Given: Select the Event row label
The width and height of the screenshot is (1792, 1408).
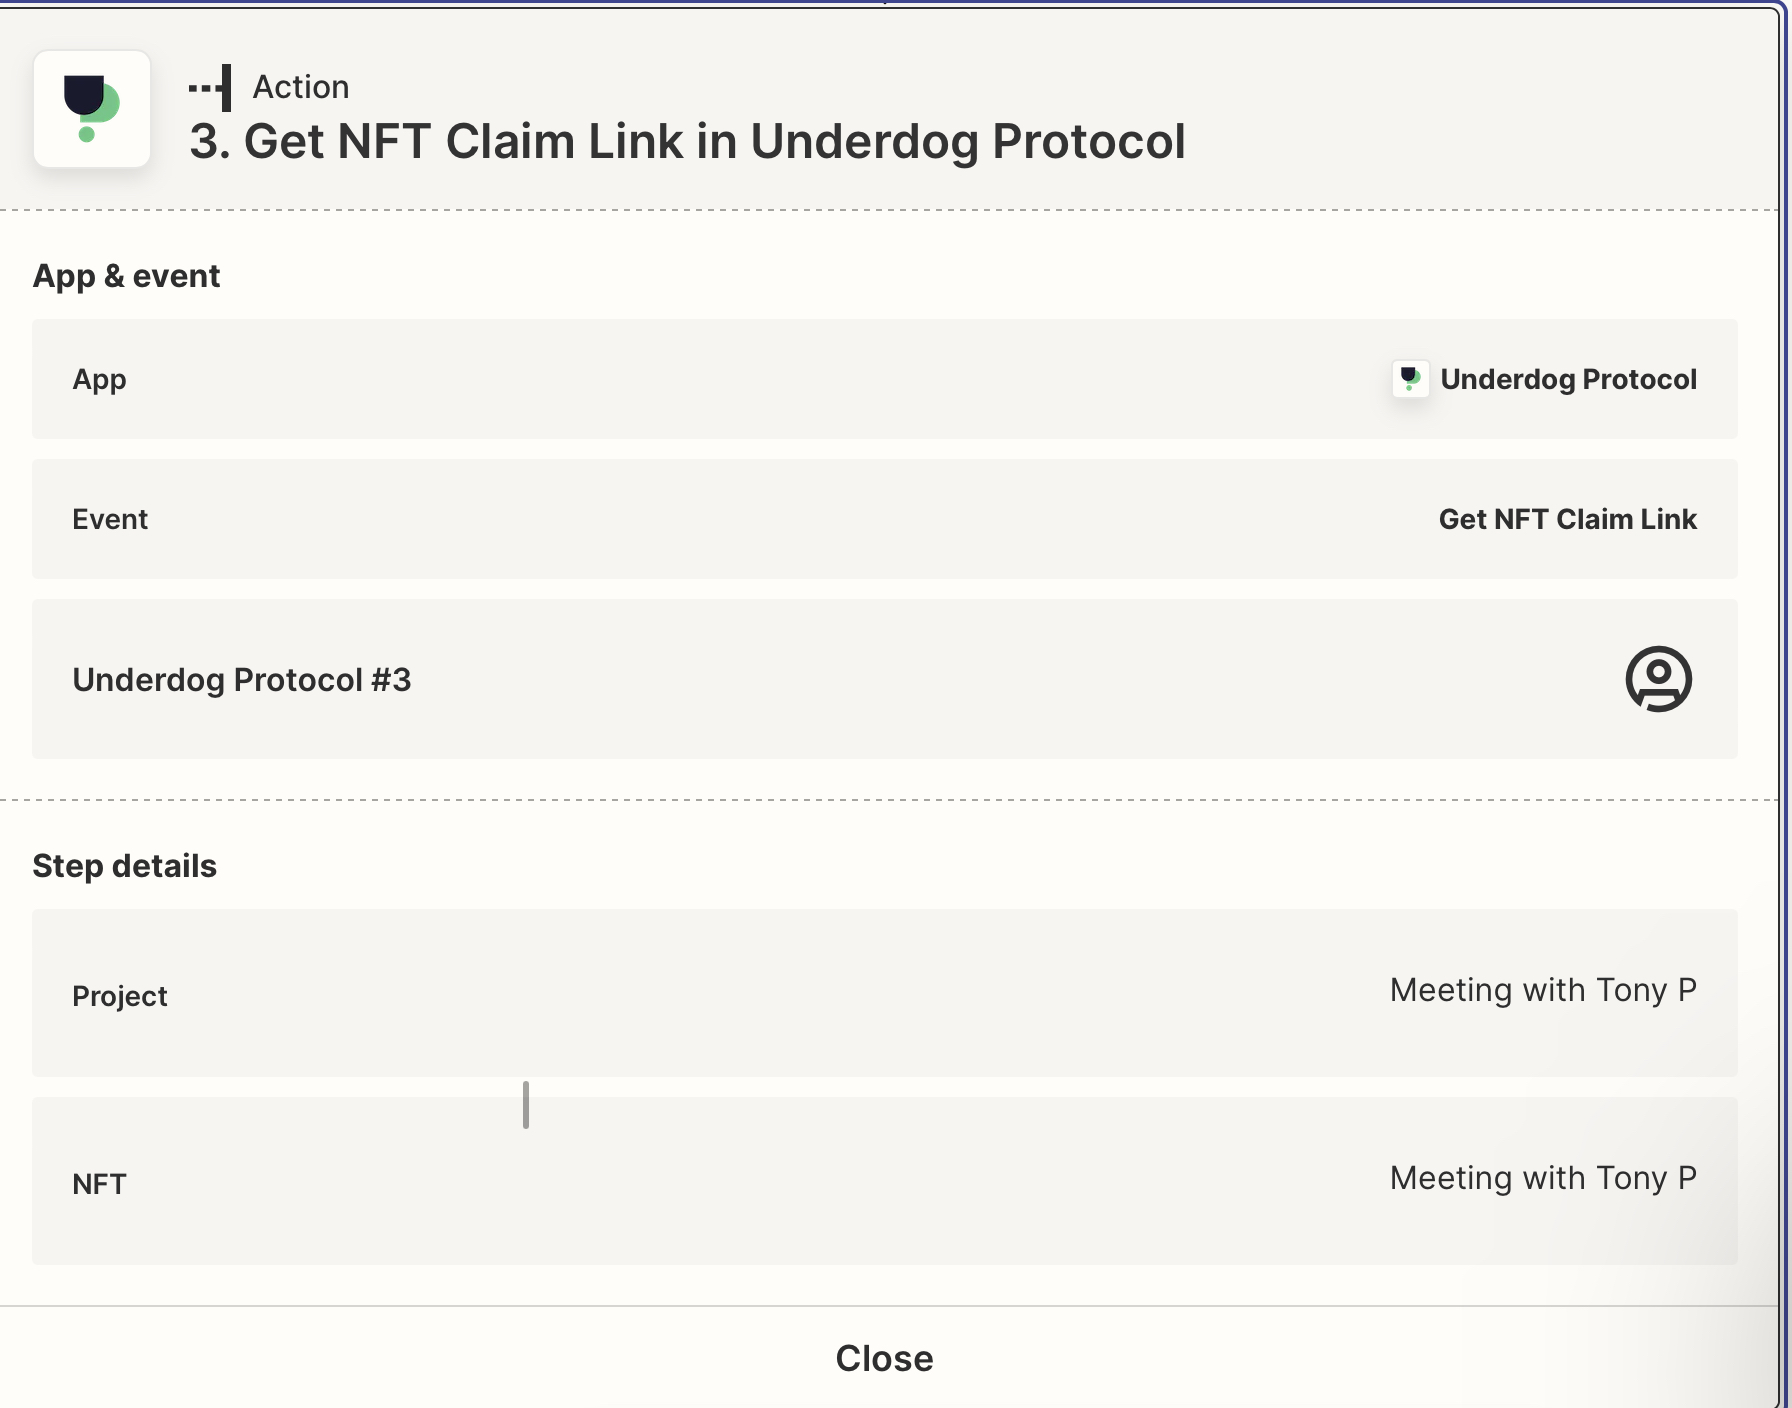Looking at the screenshot, I should point(110,519).
